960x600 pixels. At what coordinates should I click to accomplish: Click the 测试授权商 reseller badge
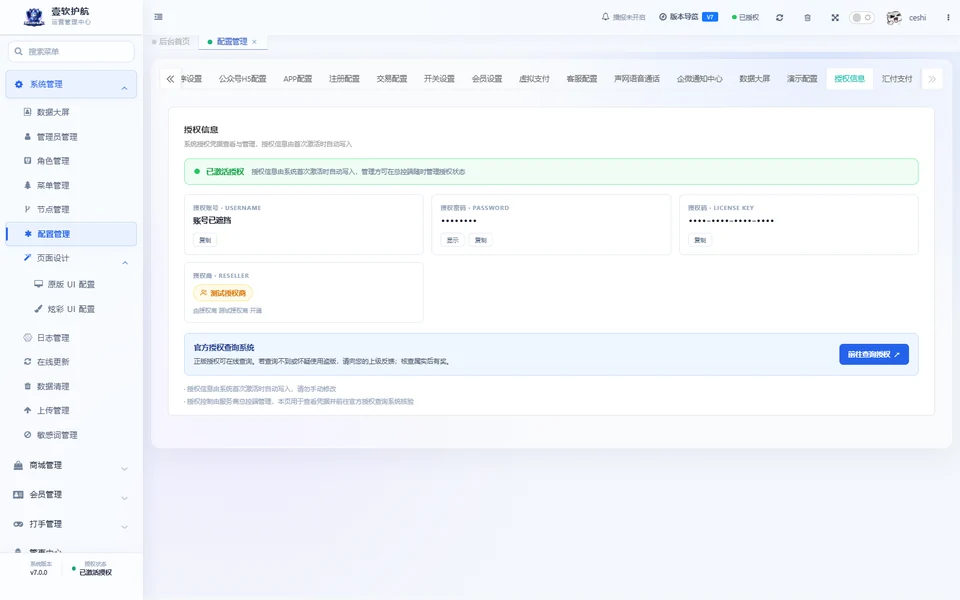coord(223,293)
